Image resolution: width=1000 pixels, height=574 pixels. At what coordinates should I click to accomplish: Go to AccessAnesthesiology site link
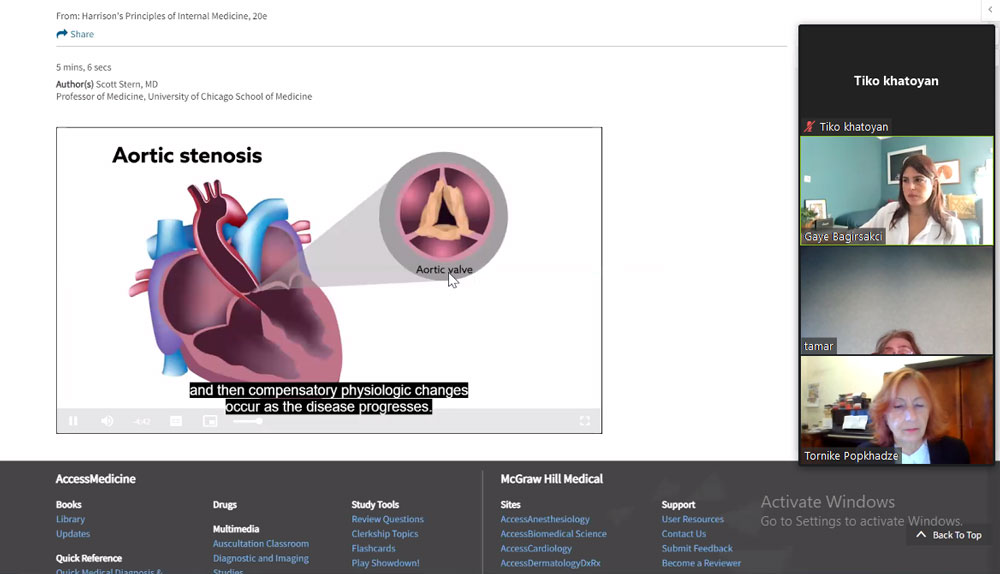coord(544,519)
